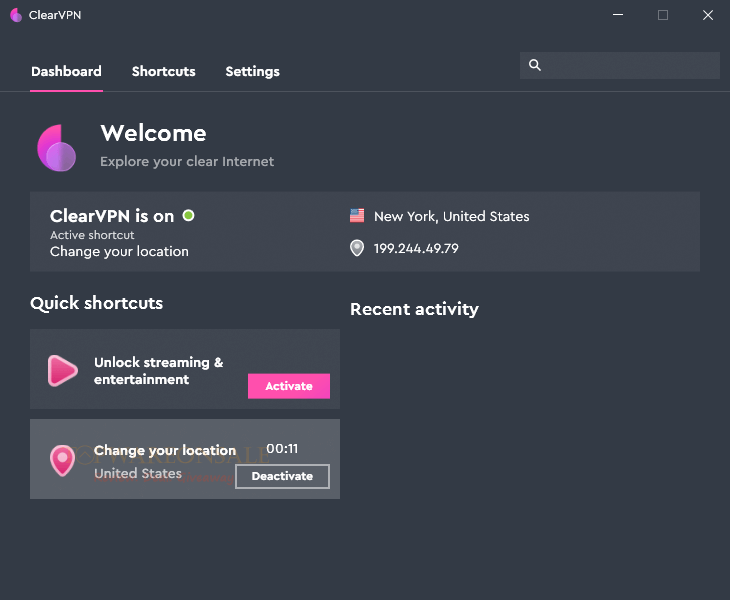Click the Active shortcut label
This screenshot has height=600, width=730.
(92, 235)
